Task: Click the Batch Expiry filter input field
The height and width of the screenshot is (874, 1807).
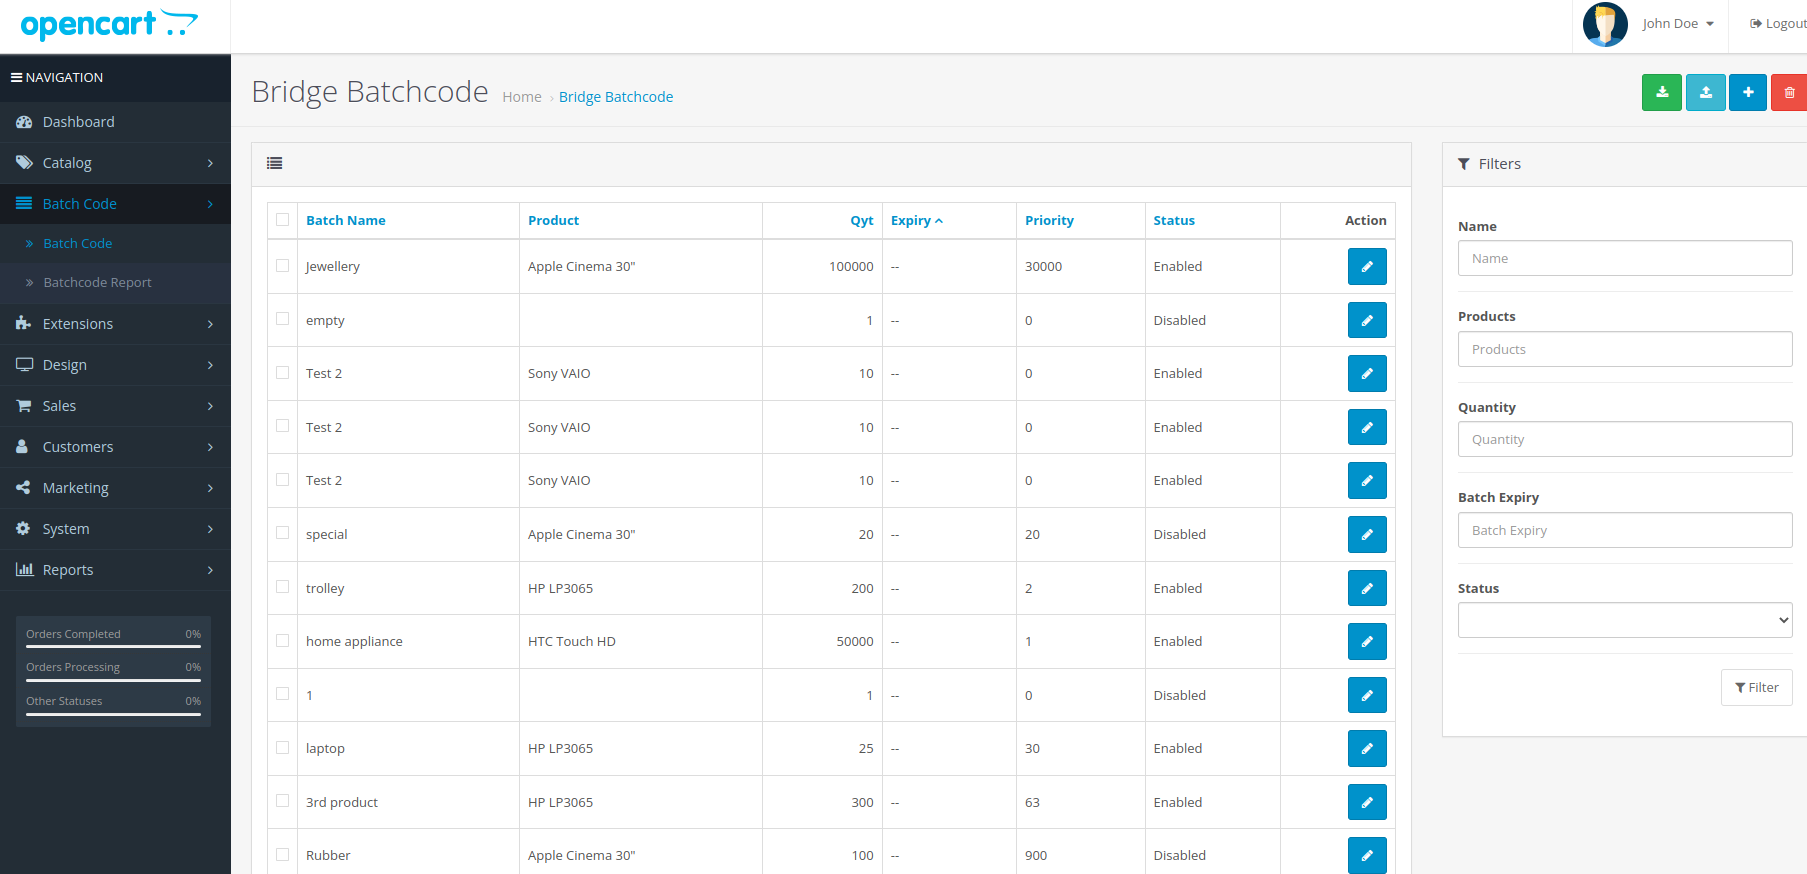Action: (x=1624, y=531)
